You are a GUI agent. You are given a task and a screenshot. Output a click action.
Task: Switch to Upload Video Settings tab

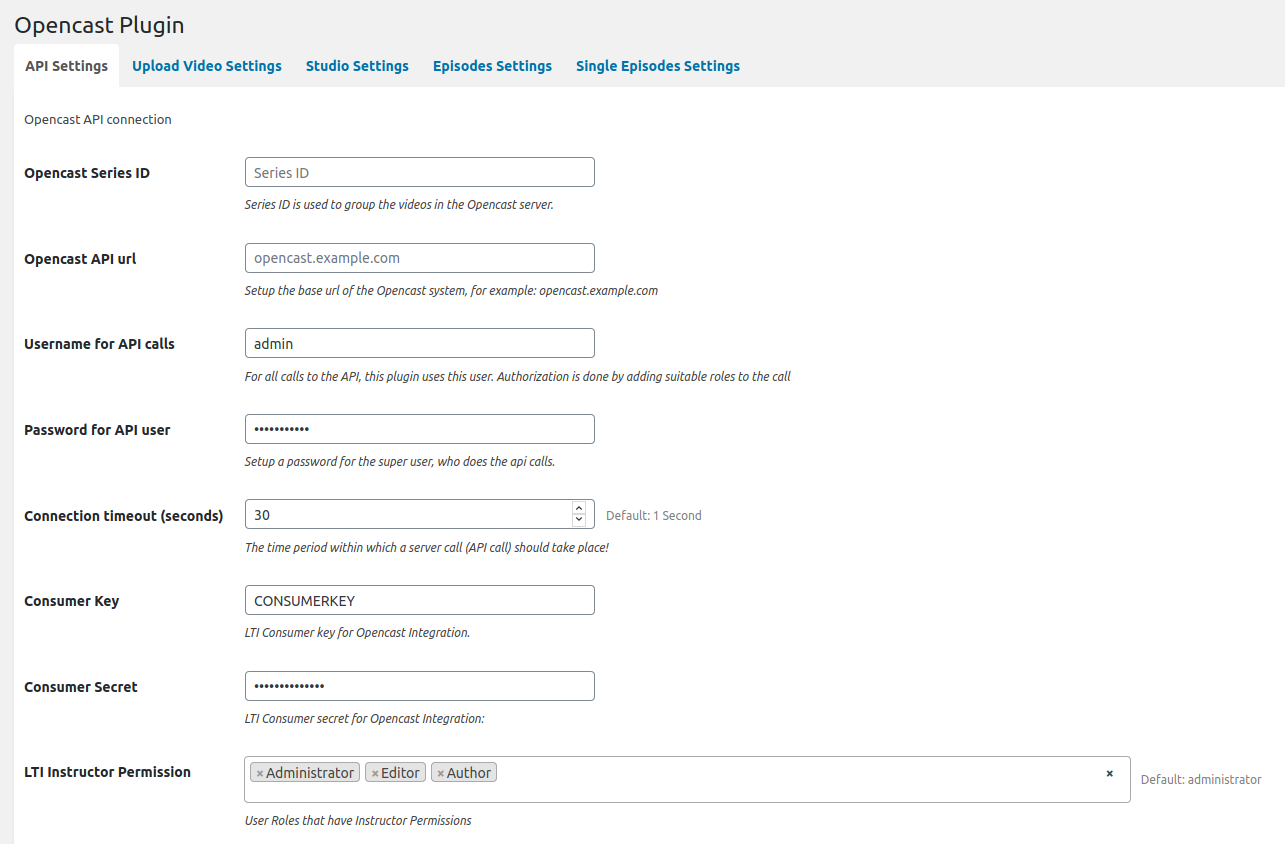(x=207, y=66)
